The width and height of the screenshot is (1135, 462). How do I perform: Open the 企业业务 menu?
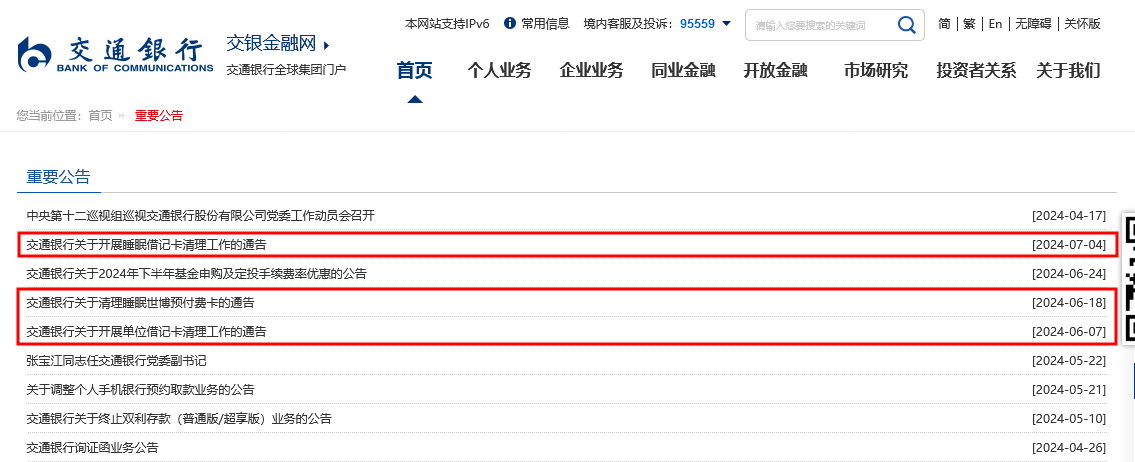(591, 70)
